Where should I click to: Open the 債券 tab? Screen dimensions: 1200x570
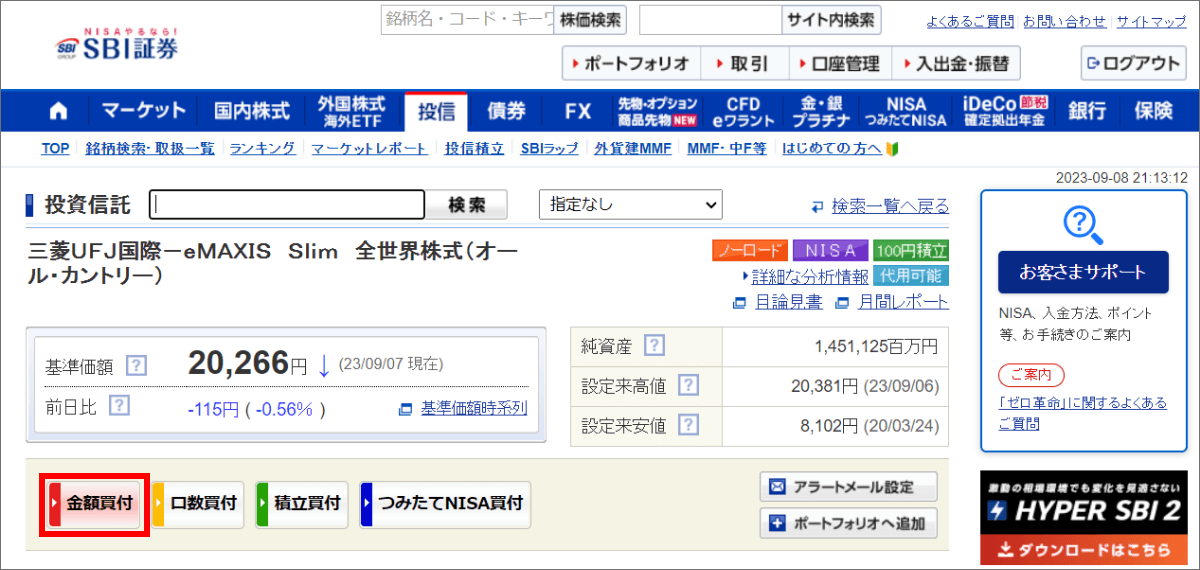(x=507, y=110)
